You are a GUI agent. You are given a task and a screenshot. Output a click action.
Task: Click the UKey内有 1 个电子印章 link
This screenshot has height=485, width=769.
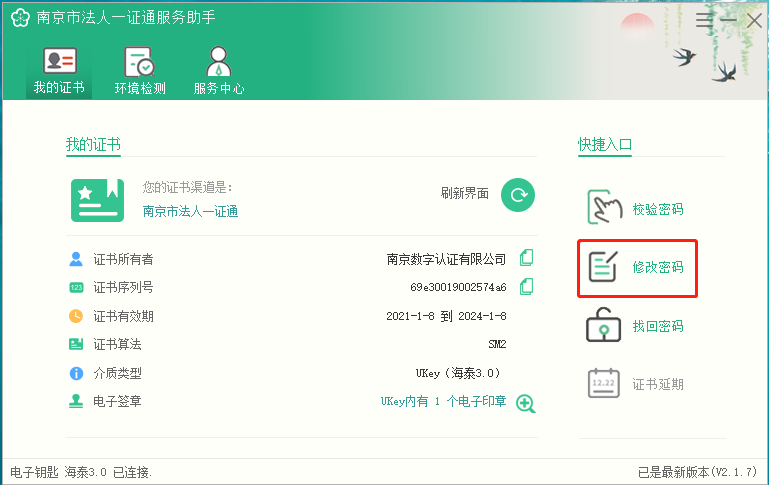pos(443,402)
